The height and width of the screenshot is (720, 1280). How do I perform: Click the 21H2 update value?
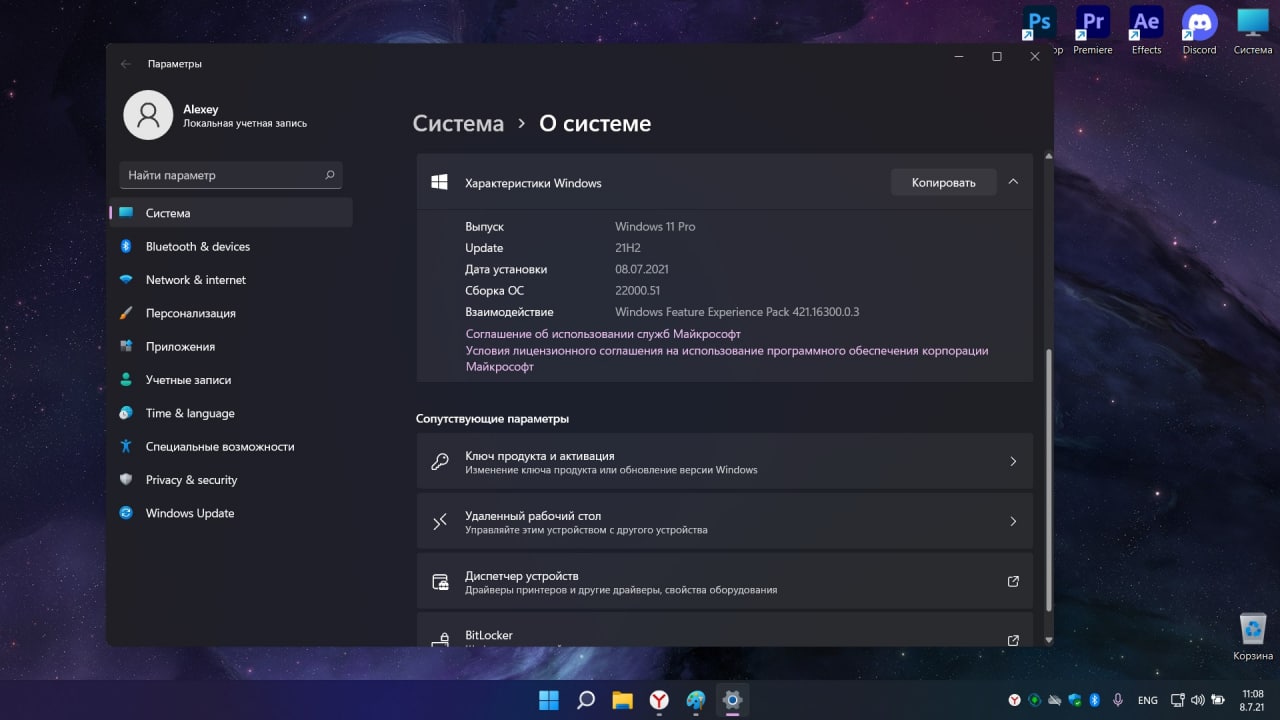click(628, 248)
